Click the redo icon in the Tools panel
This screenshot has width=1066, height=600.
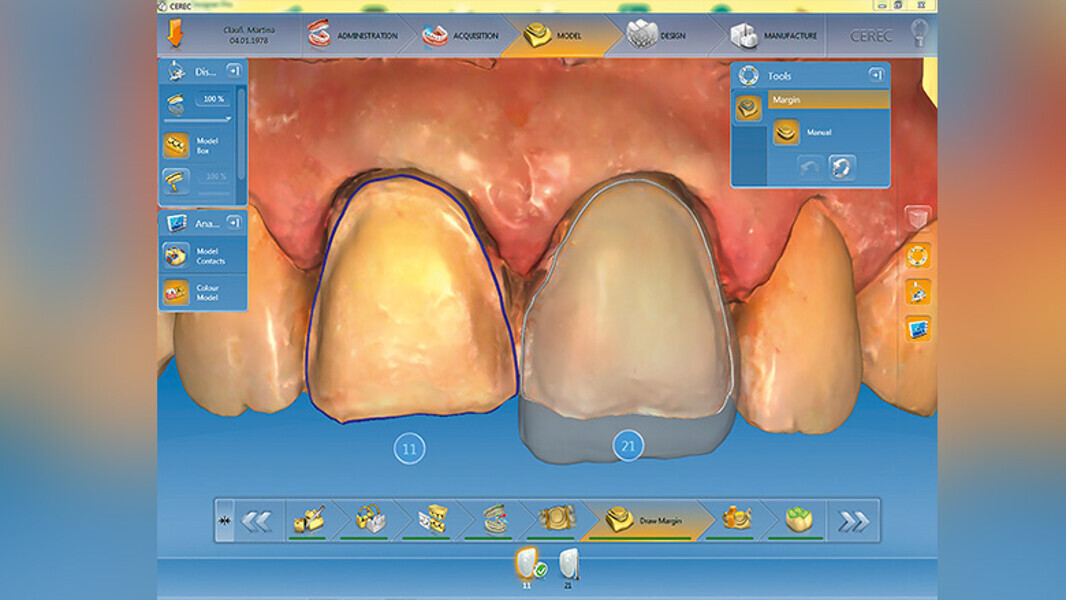coord(840,166)
